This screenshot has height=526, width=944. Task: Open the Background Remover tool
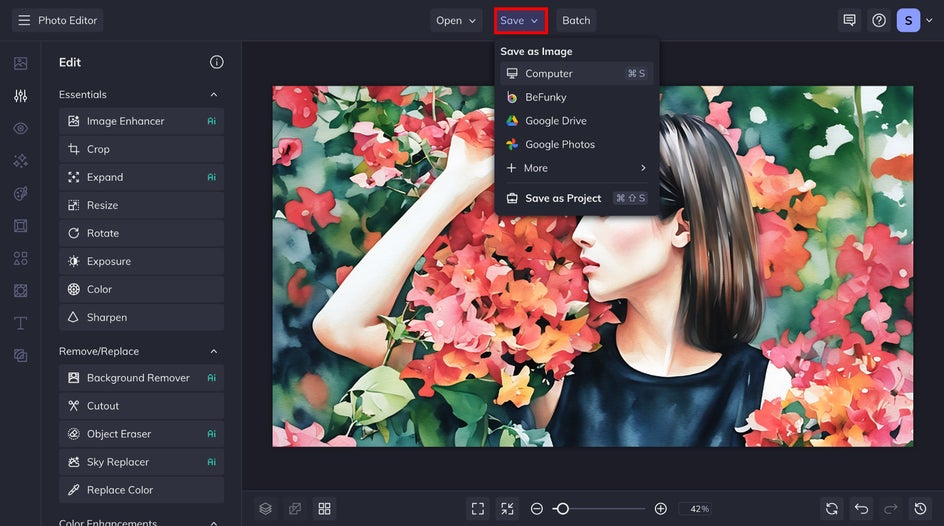pos(141,378)
